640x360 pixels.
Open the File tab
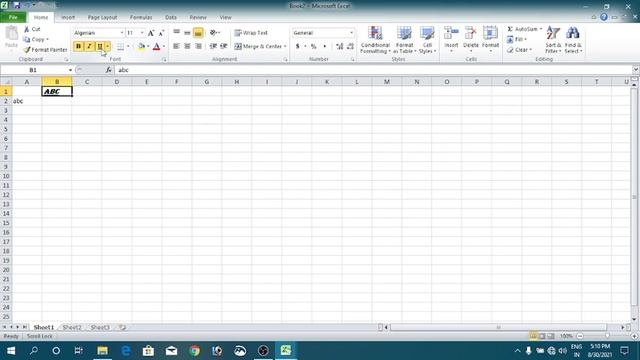tap(13, 18)
